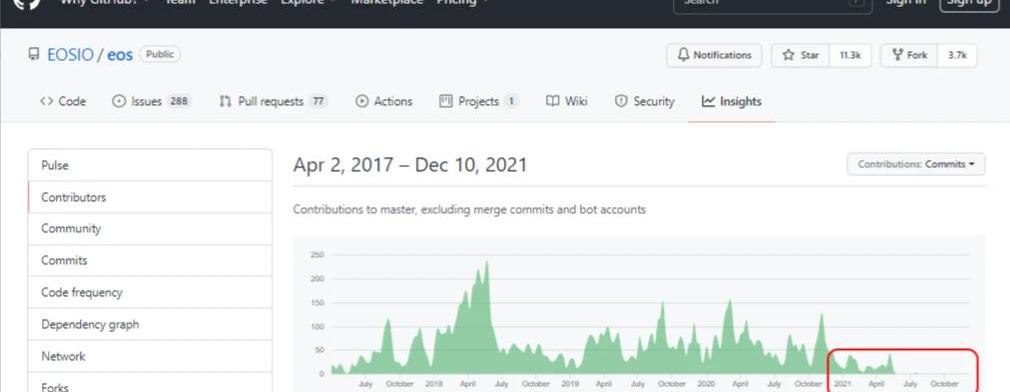The image size is (1010, 392).
Task: Open the Code tab
Action: (x=62, y=101)
